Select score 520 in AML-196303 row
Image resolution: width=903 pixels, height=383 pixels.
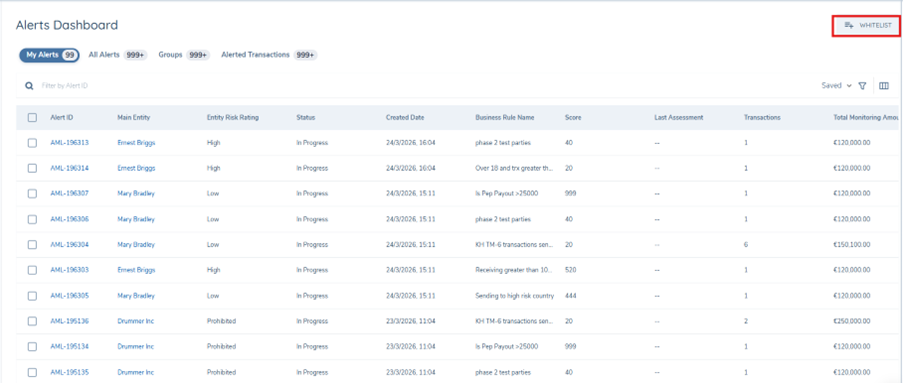point(570,270)
